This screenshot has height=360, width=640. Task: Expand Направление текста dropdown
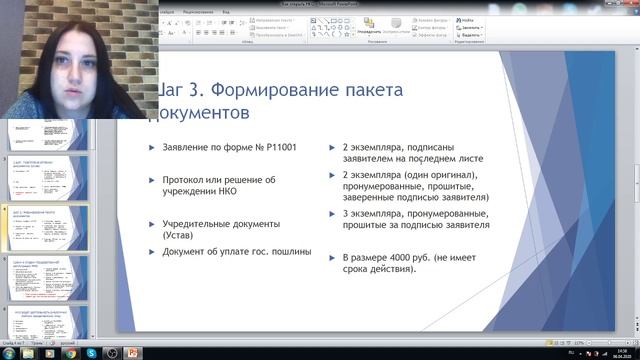click(272, 20)
